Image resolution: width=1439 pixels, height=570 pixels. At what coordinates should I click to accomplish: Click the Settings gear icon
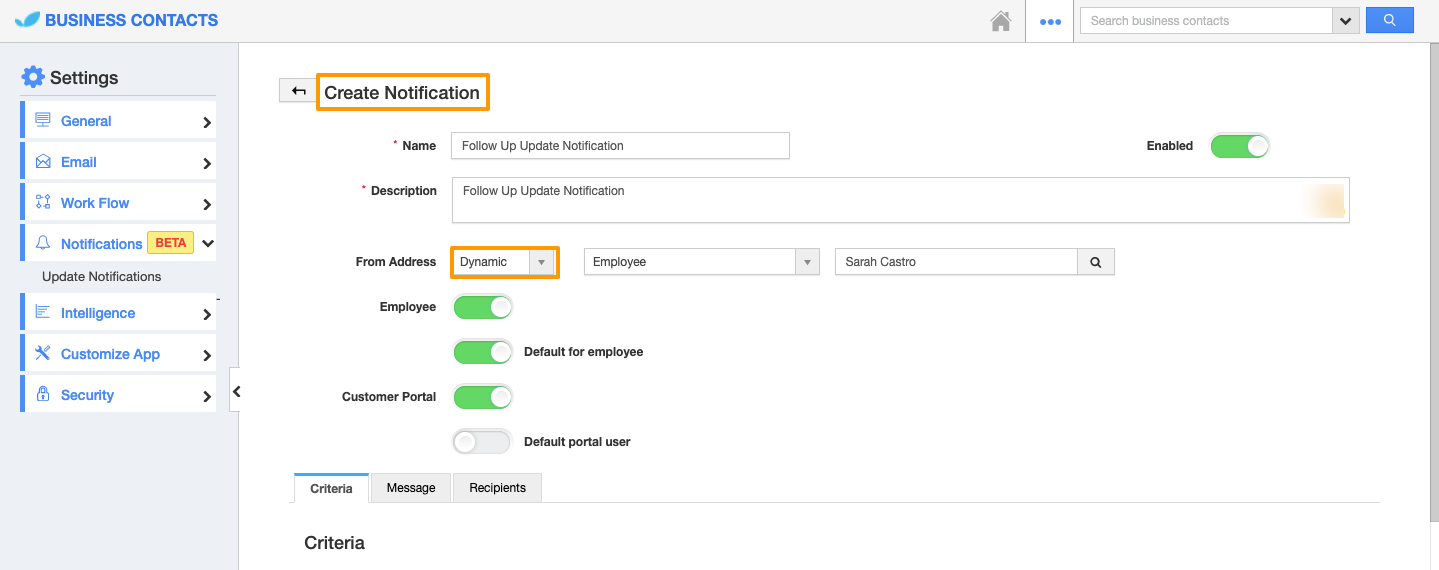click(33, 77)
